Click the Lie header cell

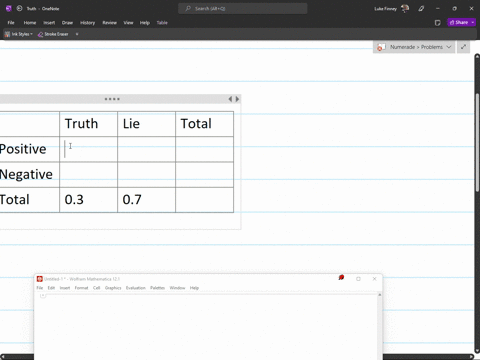coord(146,124)
